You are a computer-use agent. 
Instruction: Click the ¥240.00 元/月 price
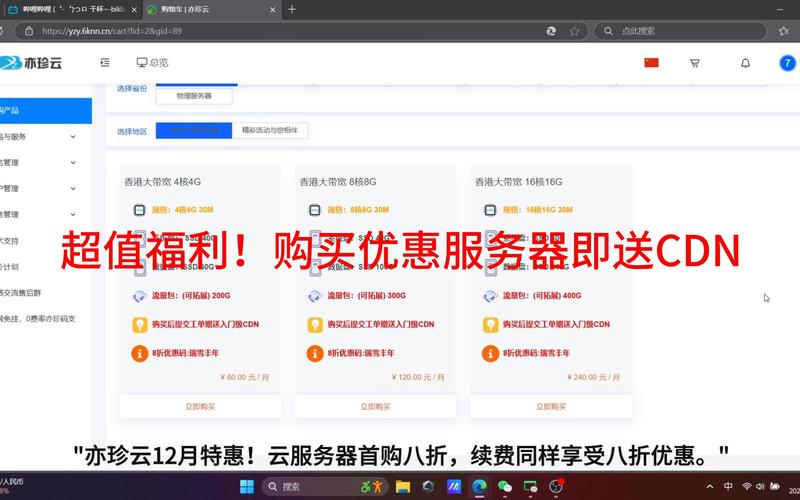point(593,377)
